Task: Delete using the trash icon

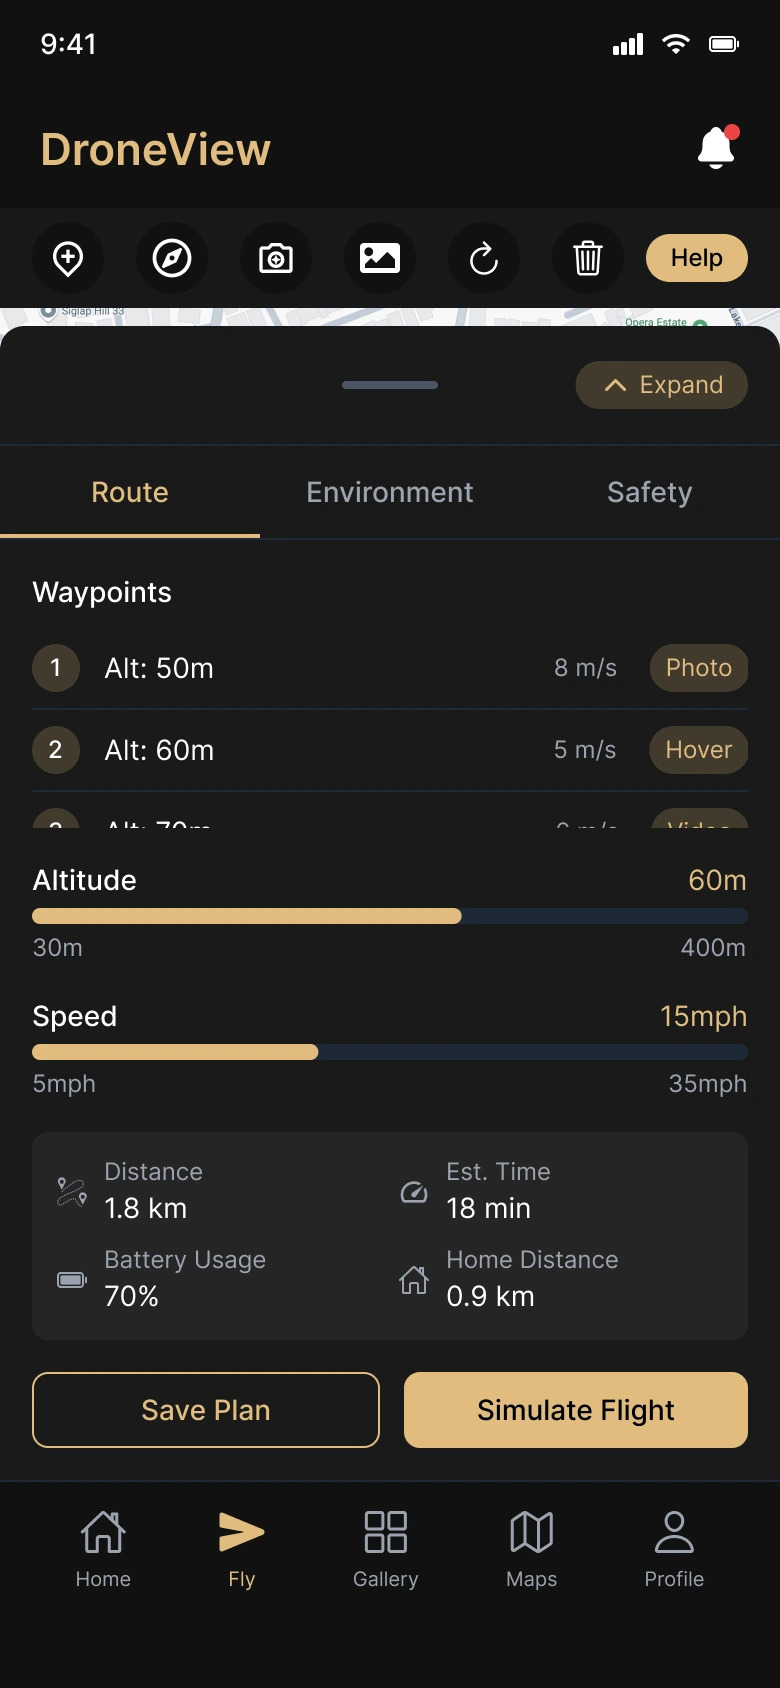Action: [588, 258]
